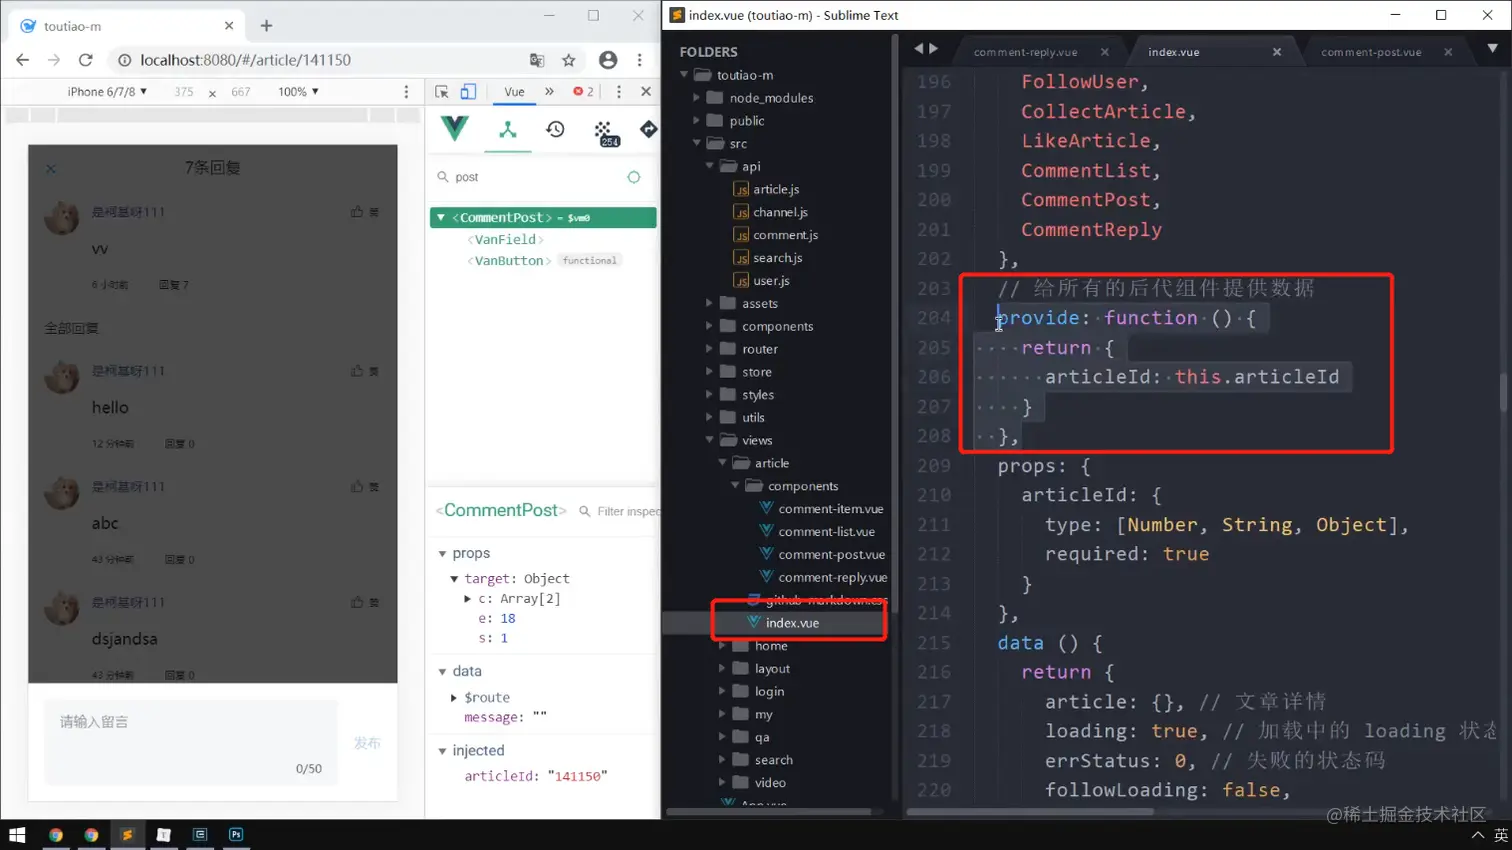Viewport: 1512px width, 850px height.
Task: Open the DevTools more tabs chevron
Action: pyautogui.click(x=549, y=91)
